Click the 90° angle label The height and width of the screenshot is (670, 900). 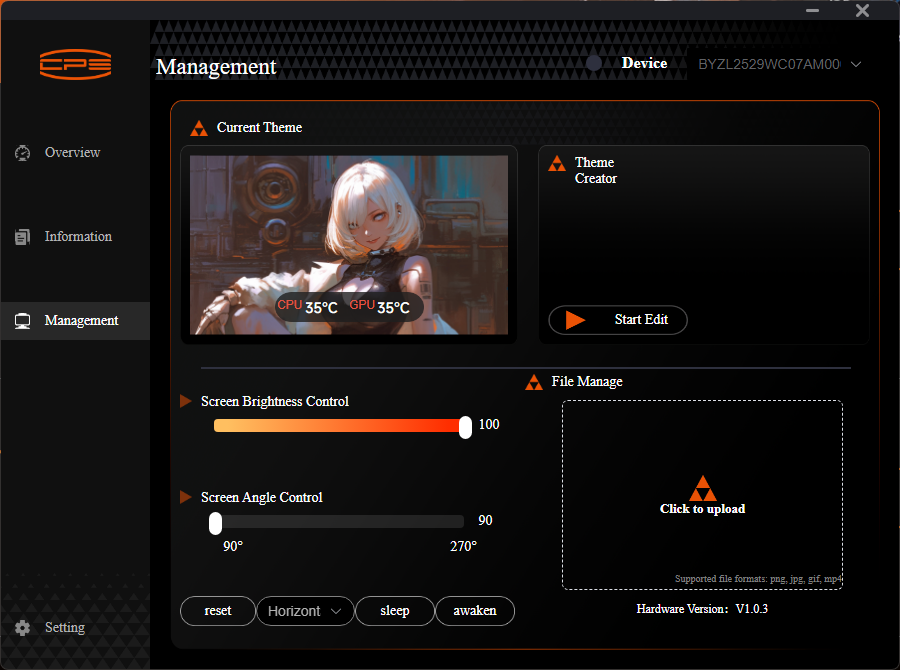click(x=233, y=546)
